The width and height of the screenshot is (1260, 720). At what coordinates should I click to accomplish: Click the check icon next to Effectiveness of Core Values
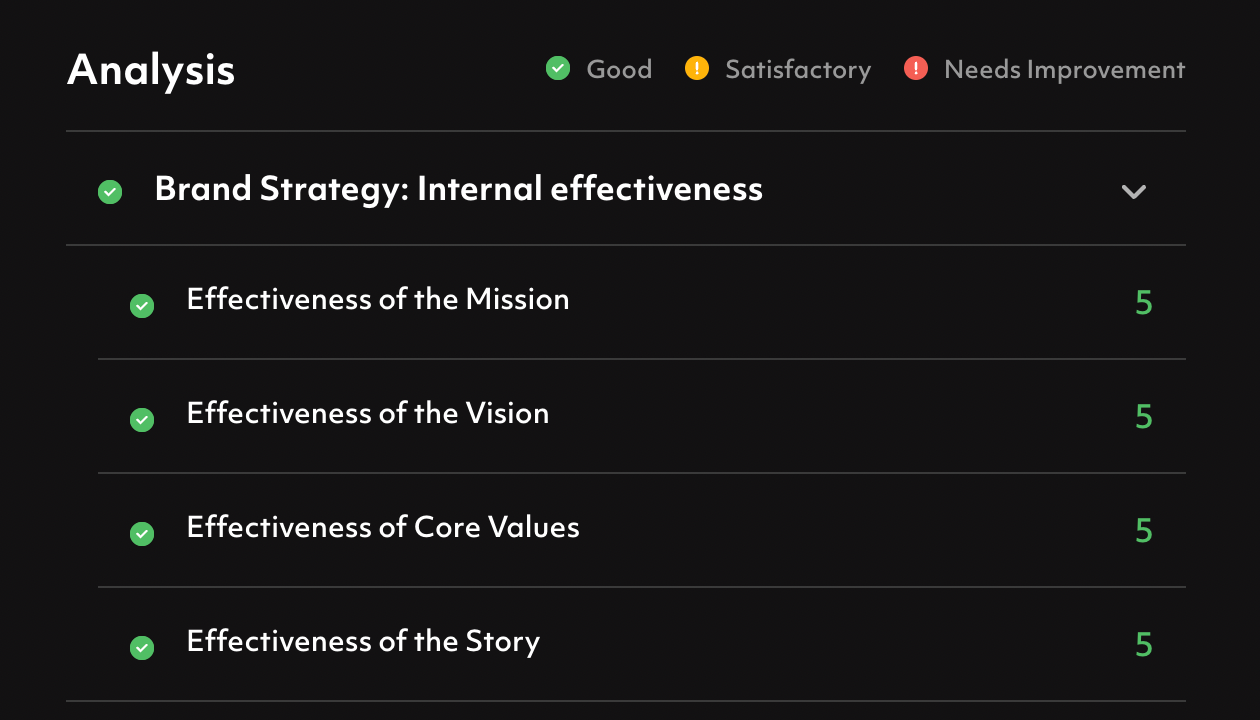142,534
